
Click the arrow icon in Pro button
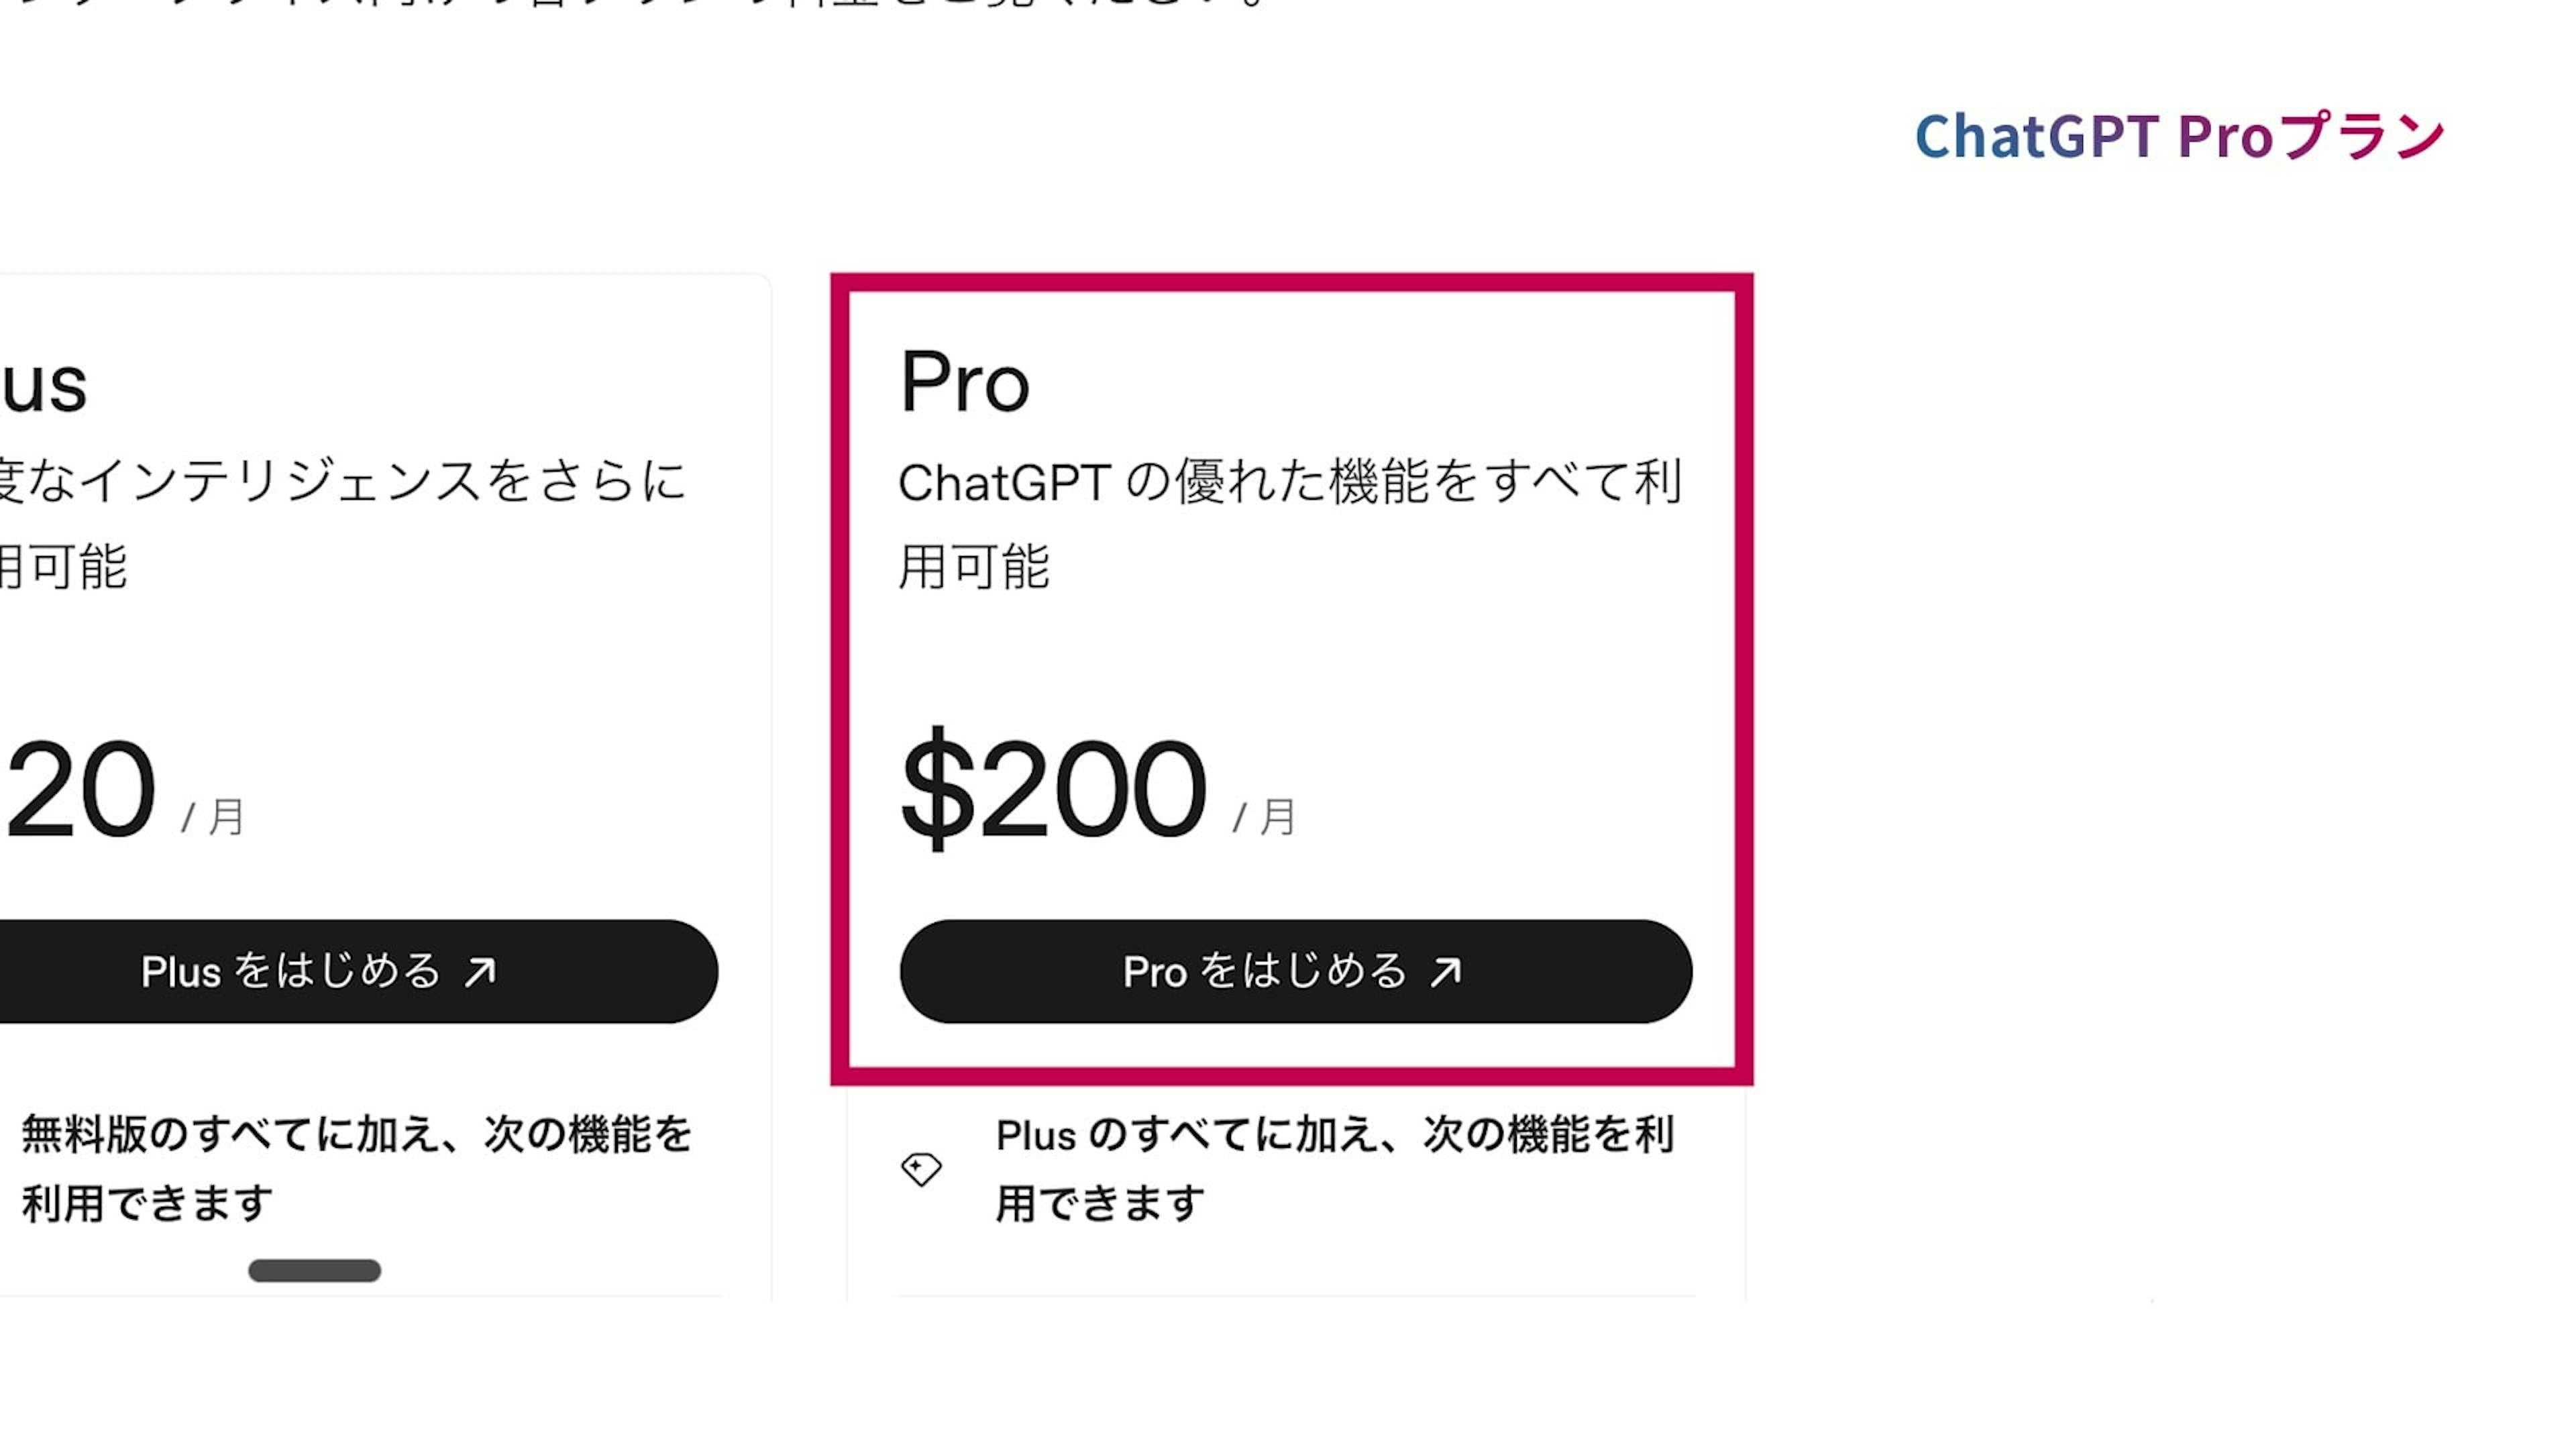1446,971
